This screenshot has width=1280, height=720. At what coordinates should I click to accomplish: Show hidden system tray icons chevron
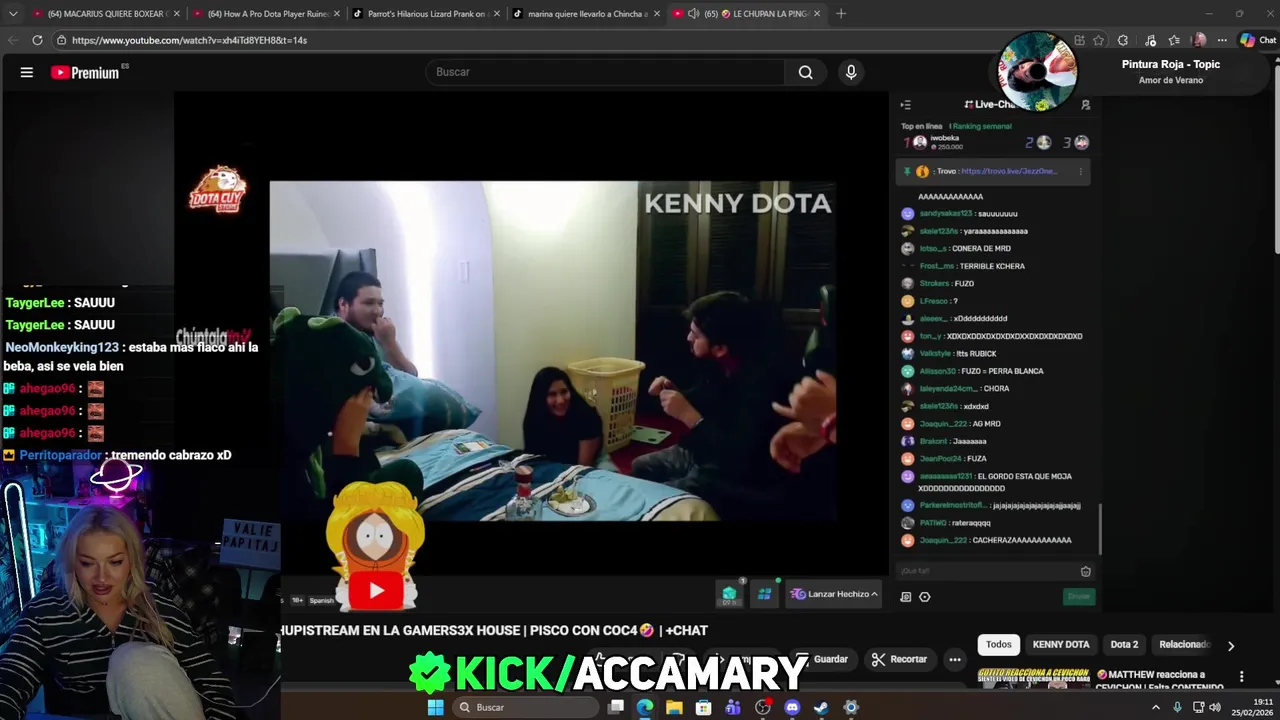coord(1156,707)
